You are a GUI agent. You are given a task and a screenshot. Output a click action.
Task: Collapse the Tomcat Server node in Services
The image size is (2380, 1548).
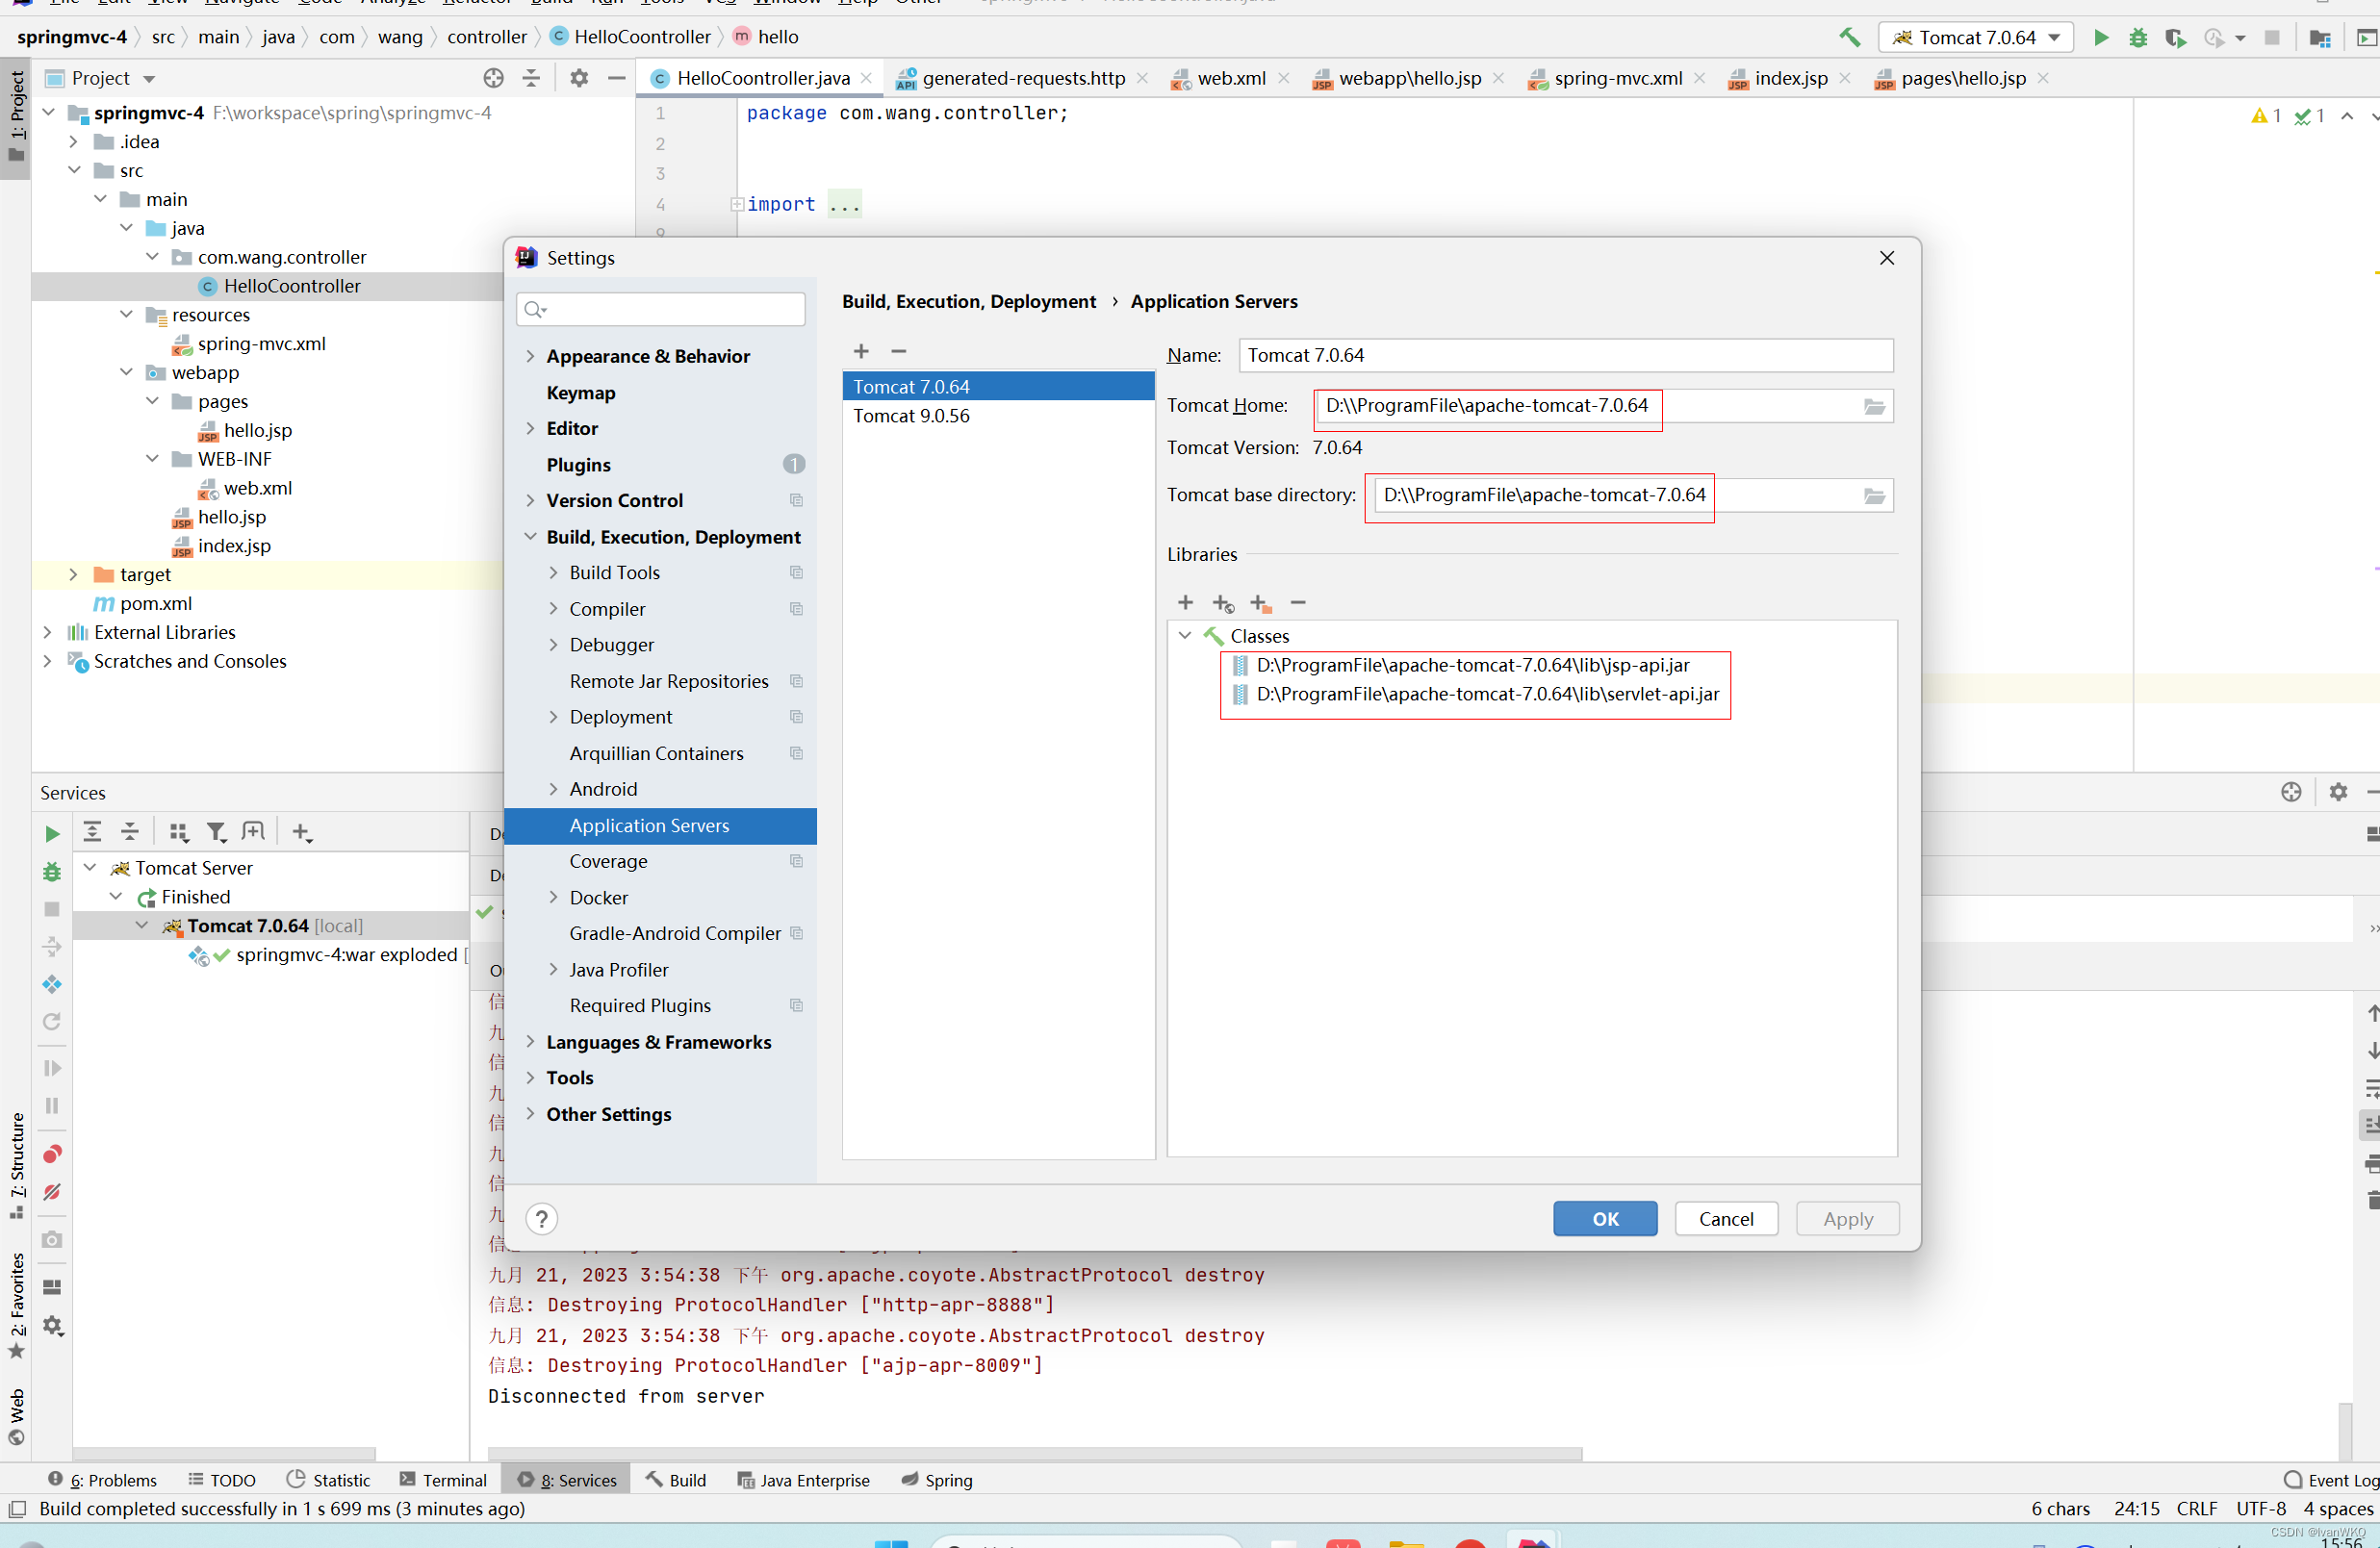90,867
